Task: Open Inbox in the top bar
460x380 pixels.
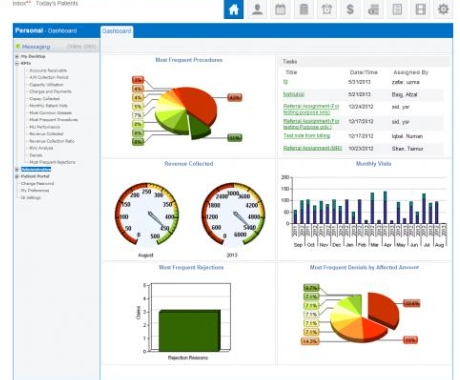Action: [19, 3]
